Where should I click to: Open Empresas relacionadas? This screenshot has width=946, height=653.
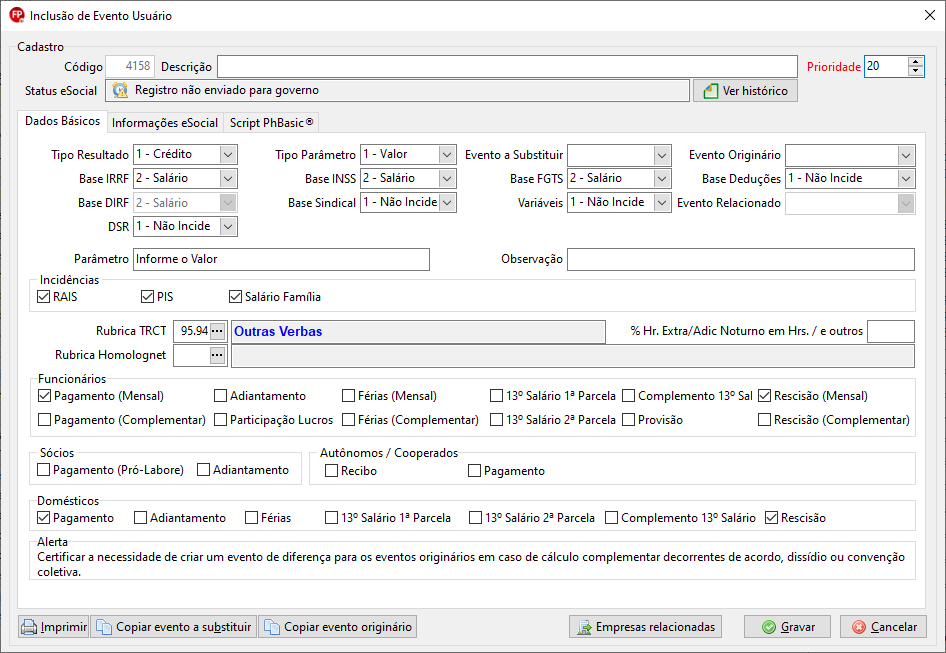646,627
